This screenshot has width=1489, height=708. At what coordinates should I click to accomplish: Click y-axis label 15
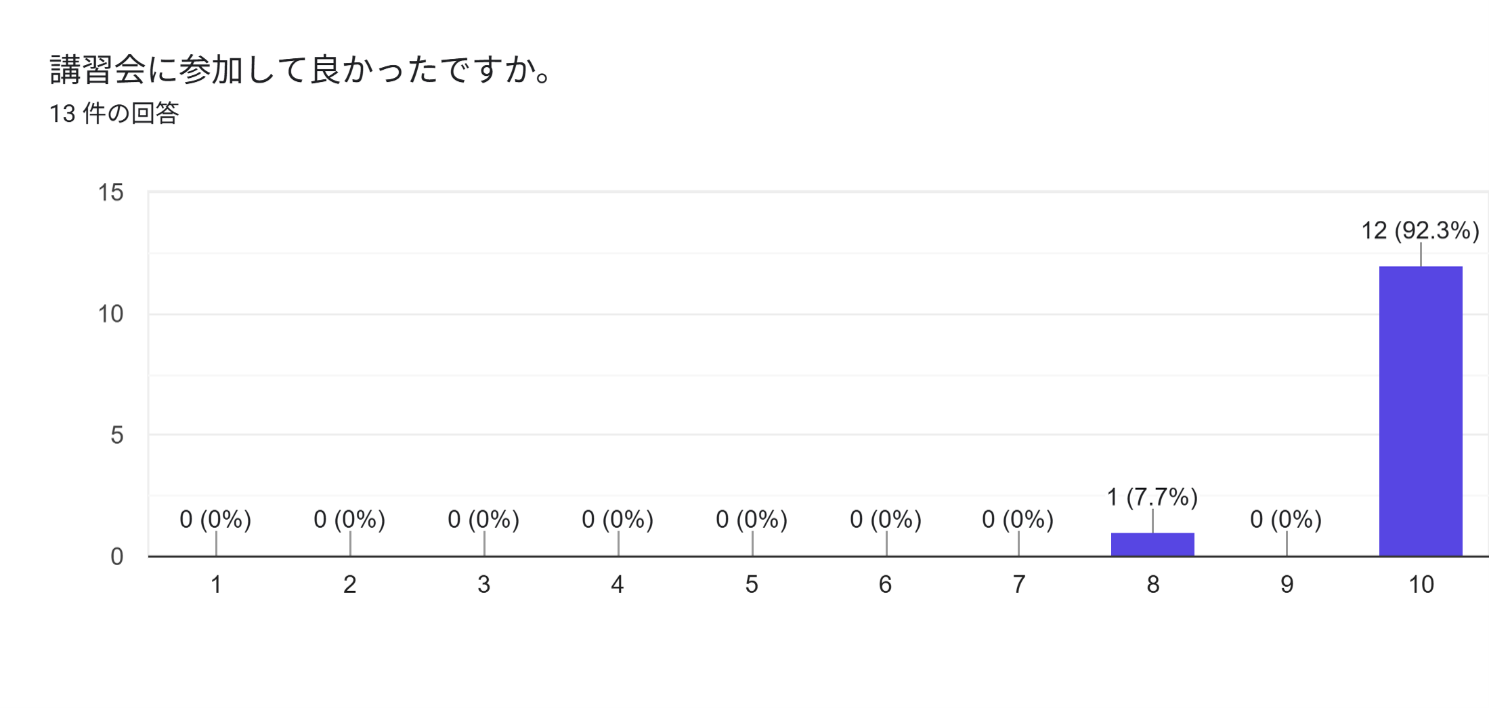(111, 193)
